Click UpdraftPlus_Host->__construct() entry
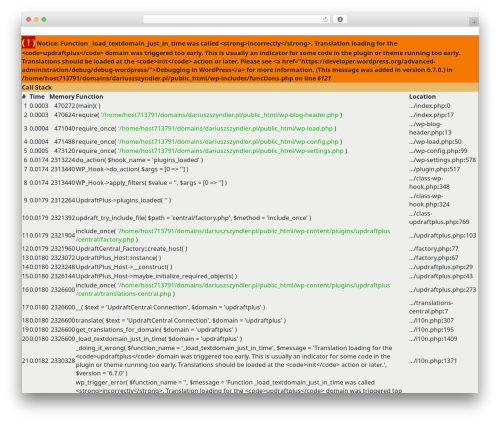Image resolution: width=500 pixels, height=423 pixels. 124,267
